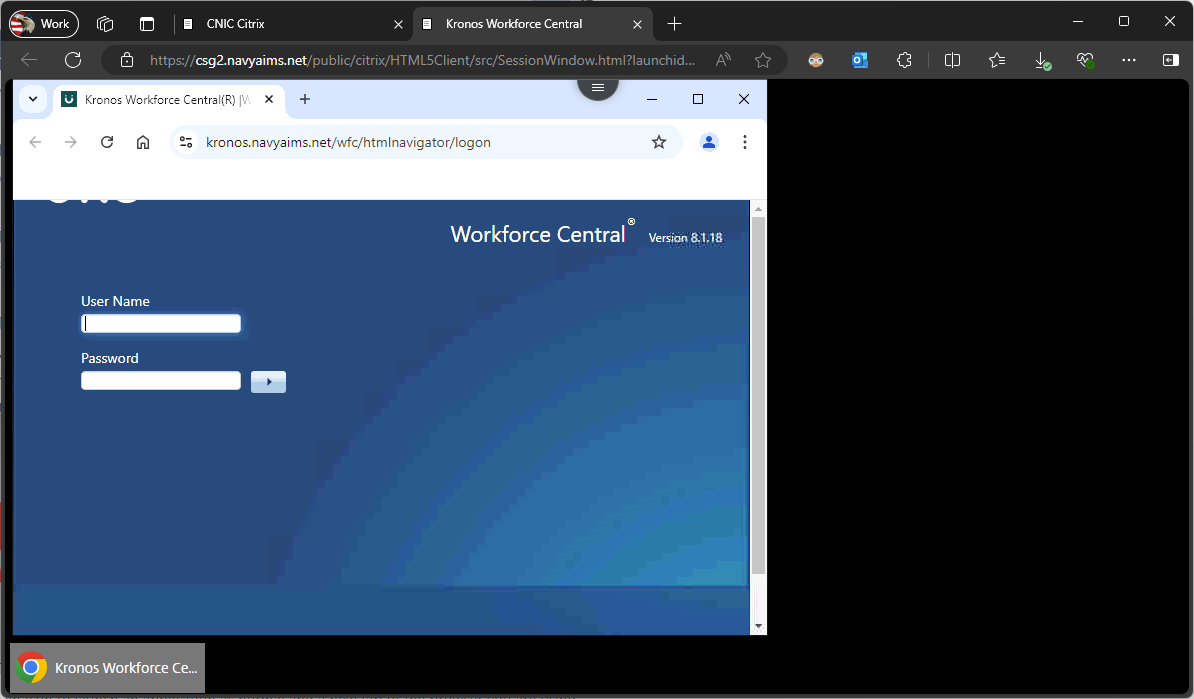Expand Chrome tab search dropdown

pyautogui.click(x=33, y=99)
